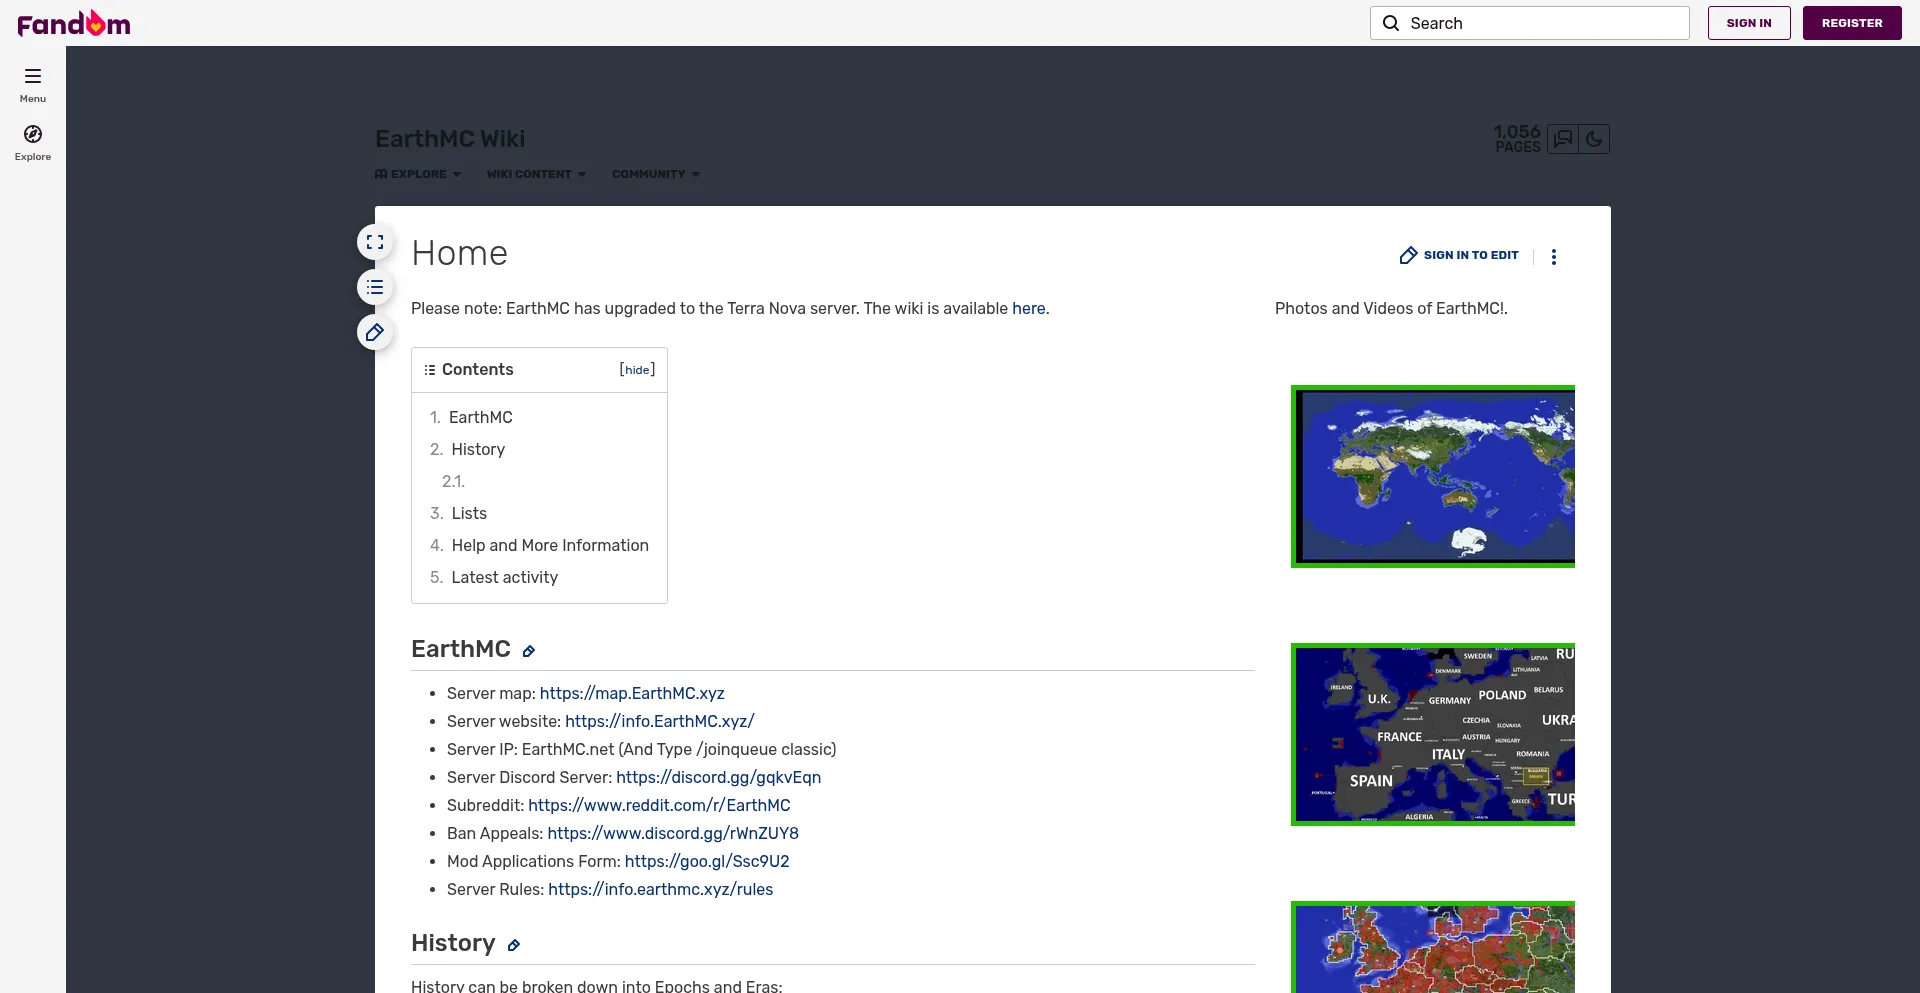The image size is (1920, 993).
Task: Hide the Contents box
Action: [x=637, y=370]
